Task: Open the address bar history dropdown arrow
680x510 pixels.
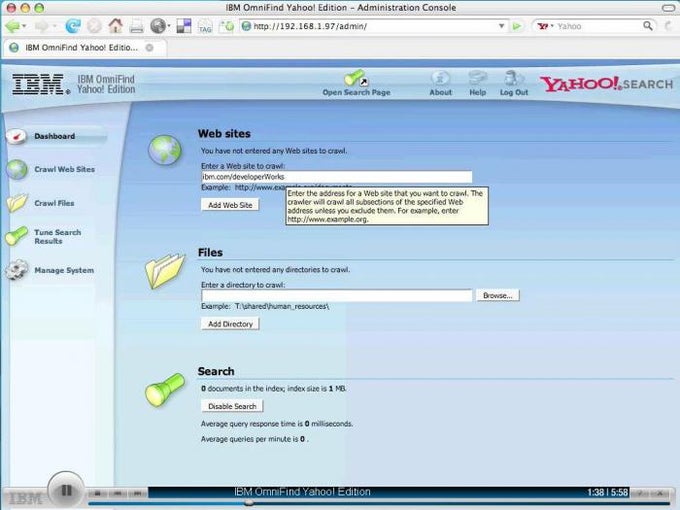Action: [x=502, y=26]
